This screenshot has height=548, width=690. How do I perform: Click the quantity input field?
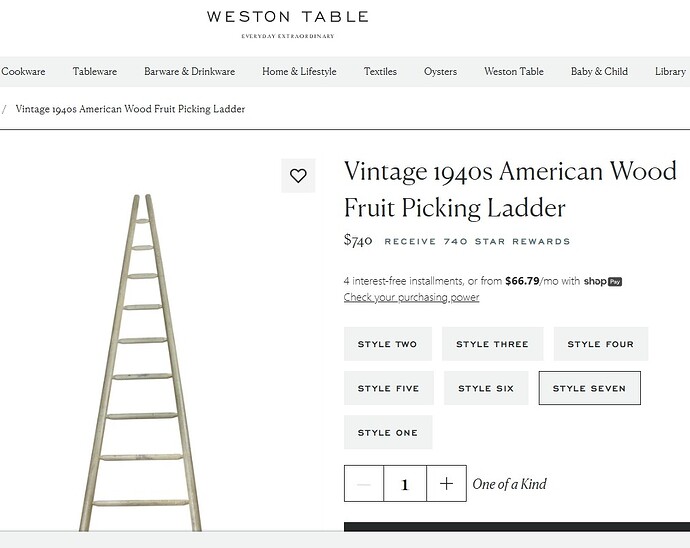click(x=405, y=484)
